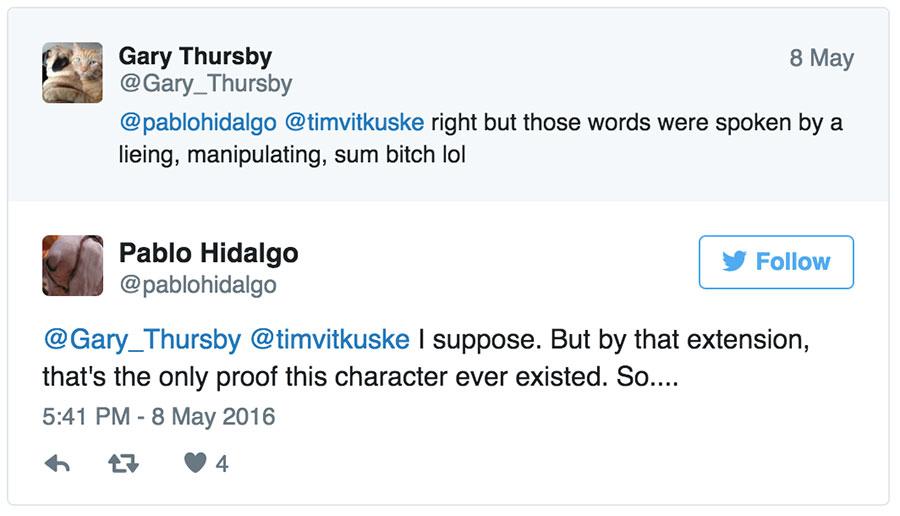This screenshot has height=516, width=900.
Task: Open @Gary_Thursby mention in Pablo's reply
Action: click(142, 339)
